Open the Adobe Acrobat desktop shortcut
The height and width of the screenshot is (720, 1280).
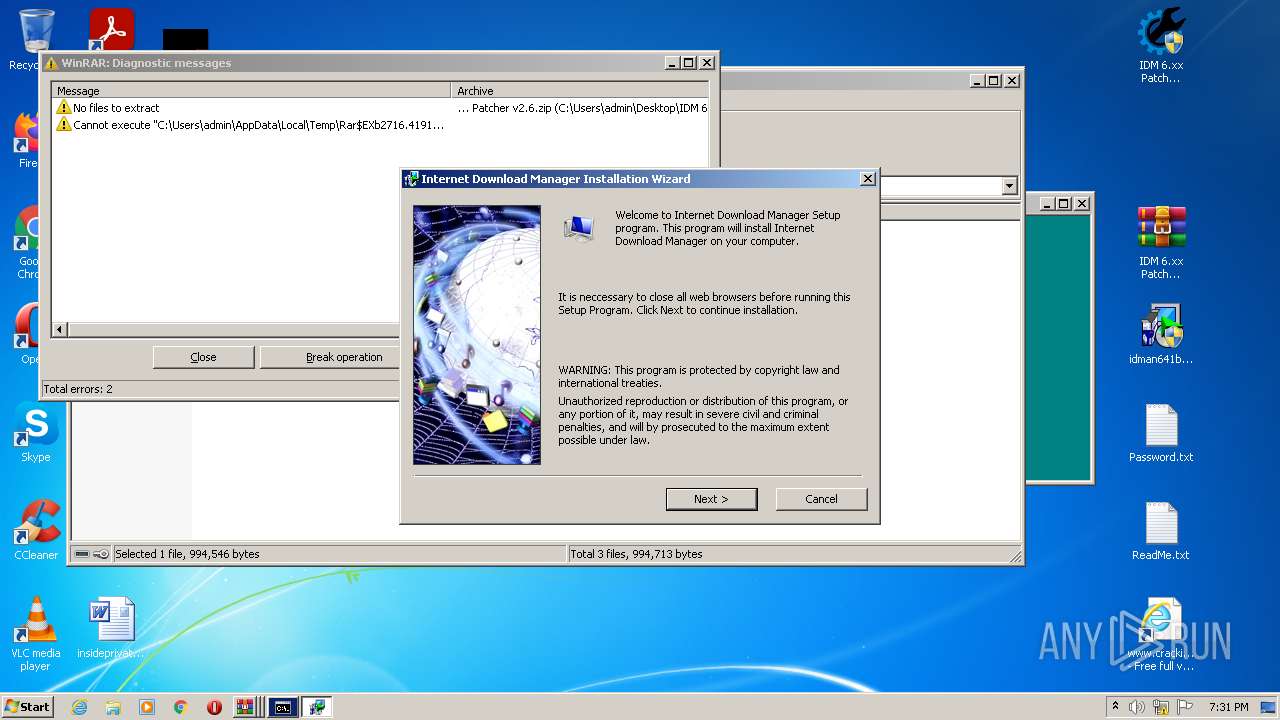pos(111,30)
